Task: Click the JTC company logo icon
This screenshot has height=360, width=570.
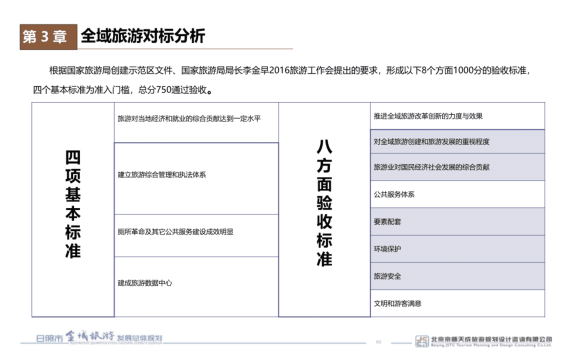Action: tap(422, 341)
